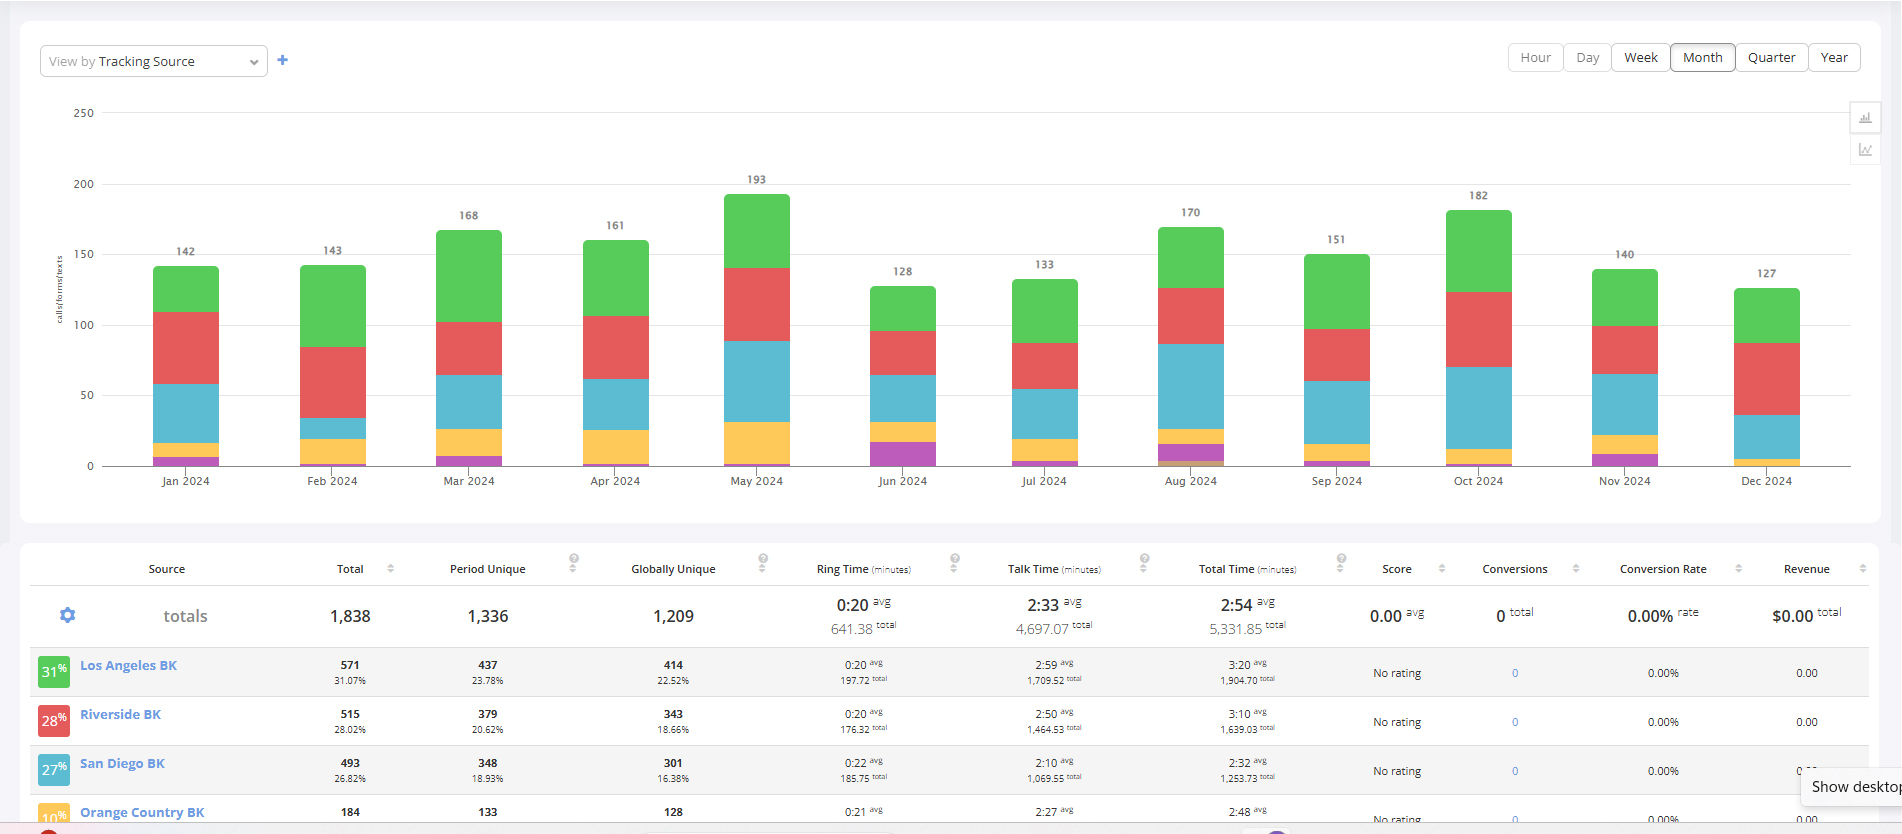This screenshot has height=834, width=1902.
Task: Switch chart to line graph view
Action: tap(1865, 150)
